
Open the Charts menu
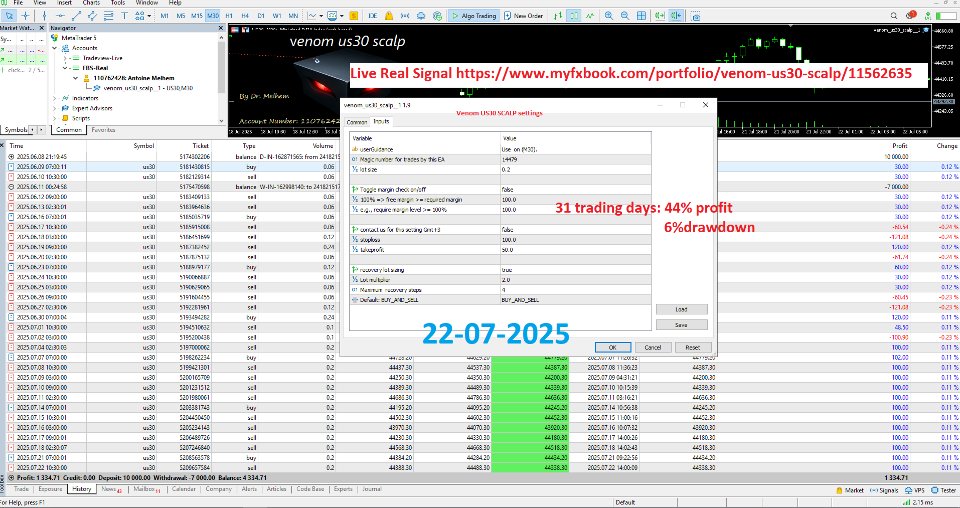[91, 2]
